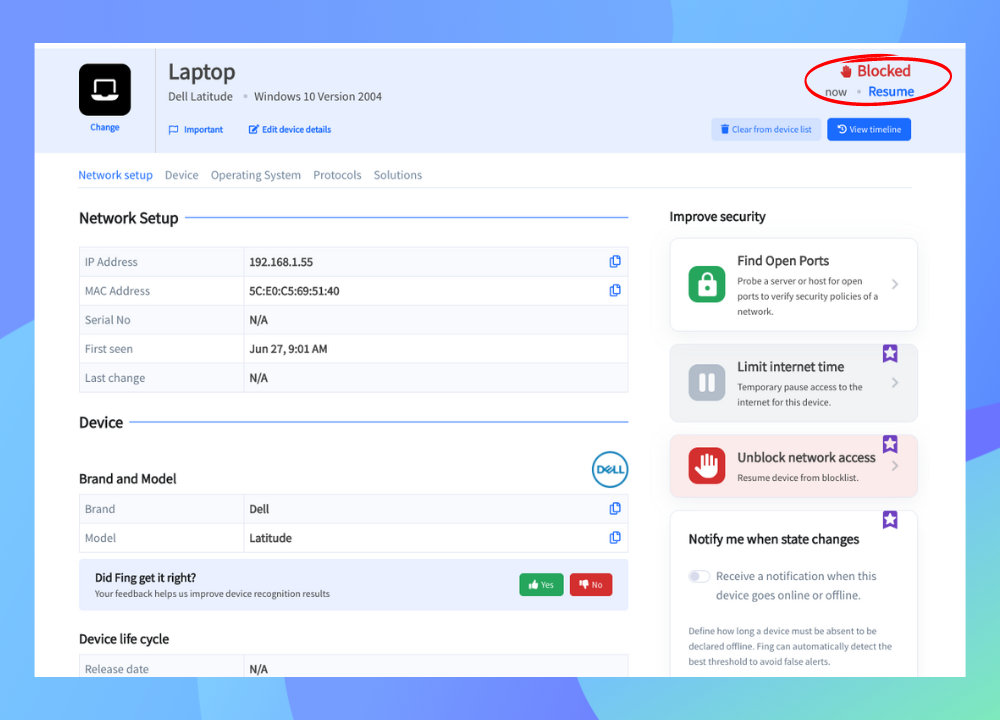Switch to the Operating System tab
Screen dimensions: 1000x720
[256, 175]
